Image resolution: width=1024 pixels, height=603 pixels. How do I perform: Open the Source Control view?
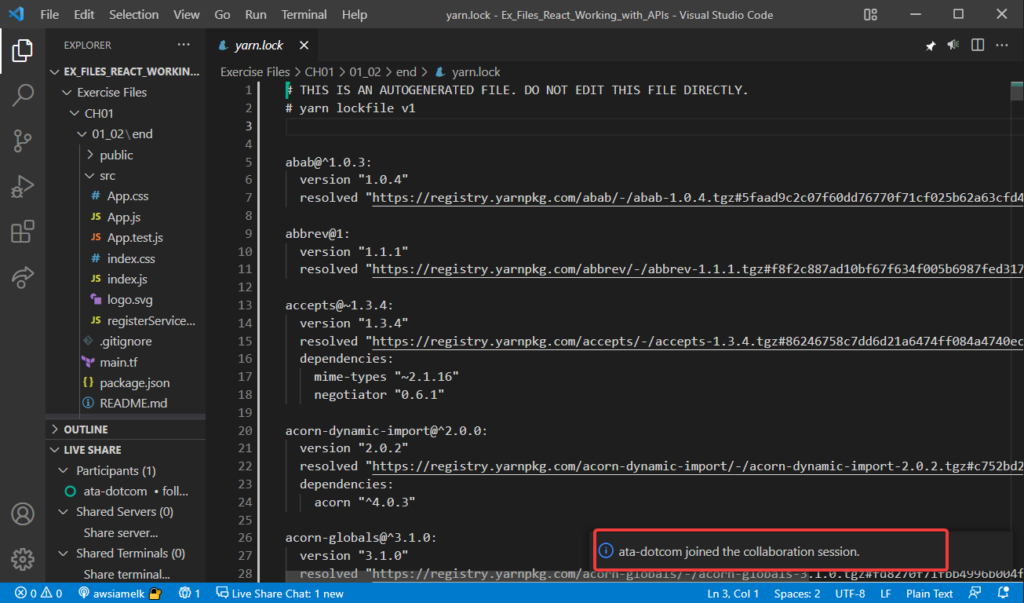(22, 141)
